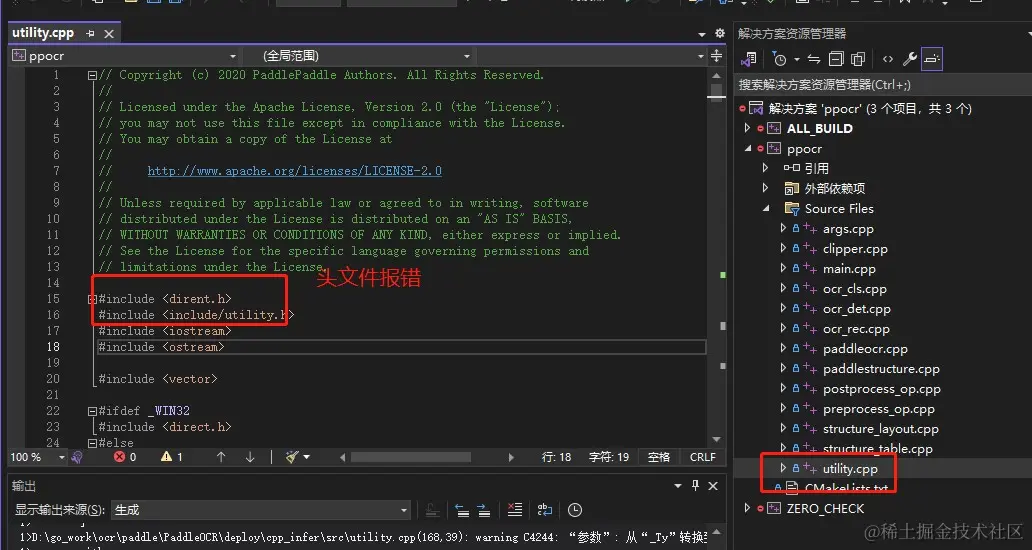1032x550 pixels.
Task: Open the tab list dropdown arrow beside gear
Action: click(702, 34)
